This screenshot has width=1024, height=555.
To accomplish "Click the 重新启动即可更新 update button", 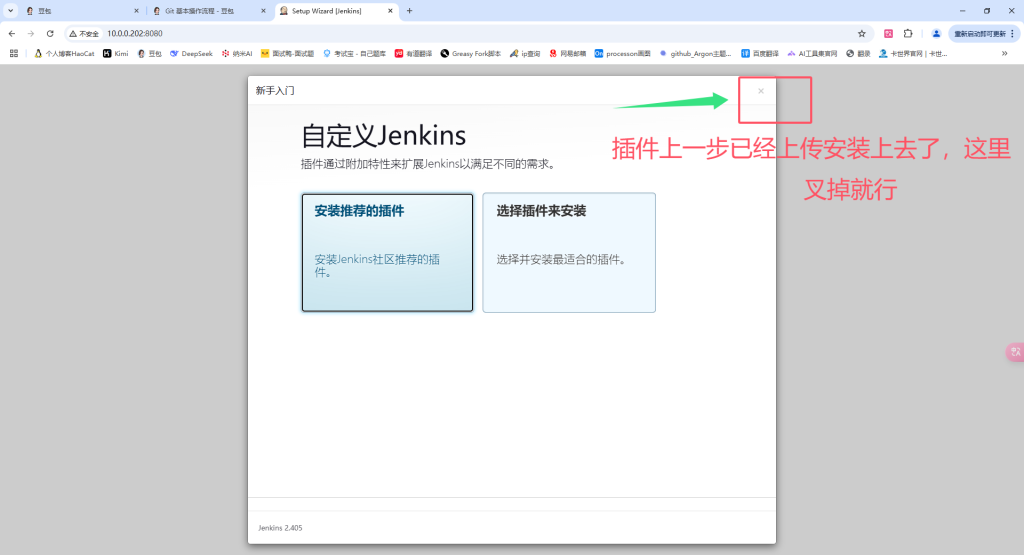I will pyautogui.click(x=985, y=33).
